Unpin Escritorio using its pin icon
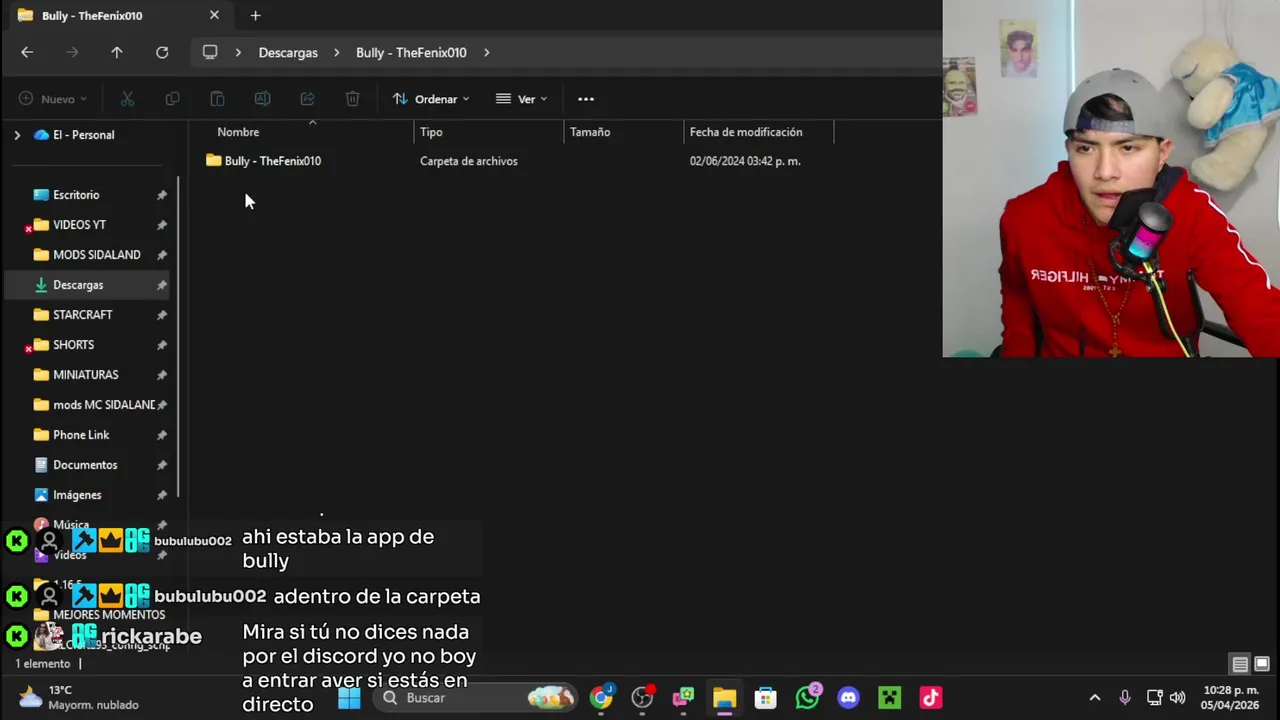Viewport: 1280px width, 720px height. 162,195
